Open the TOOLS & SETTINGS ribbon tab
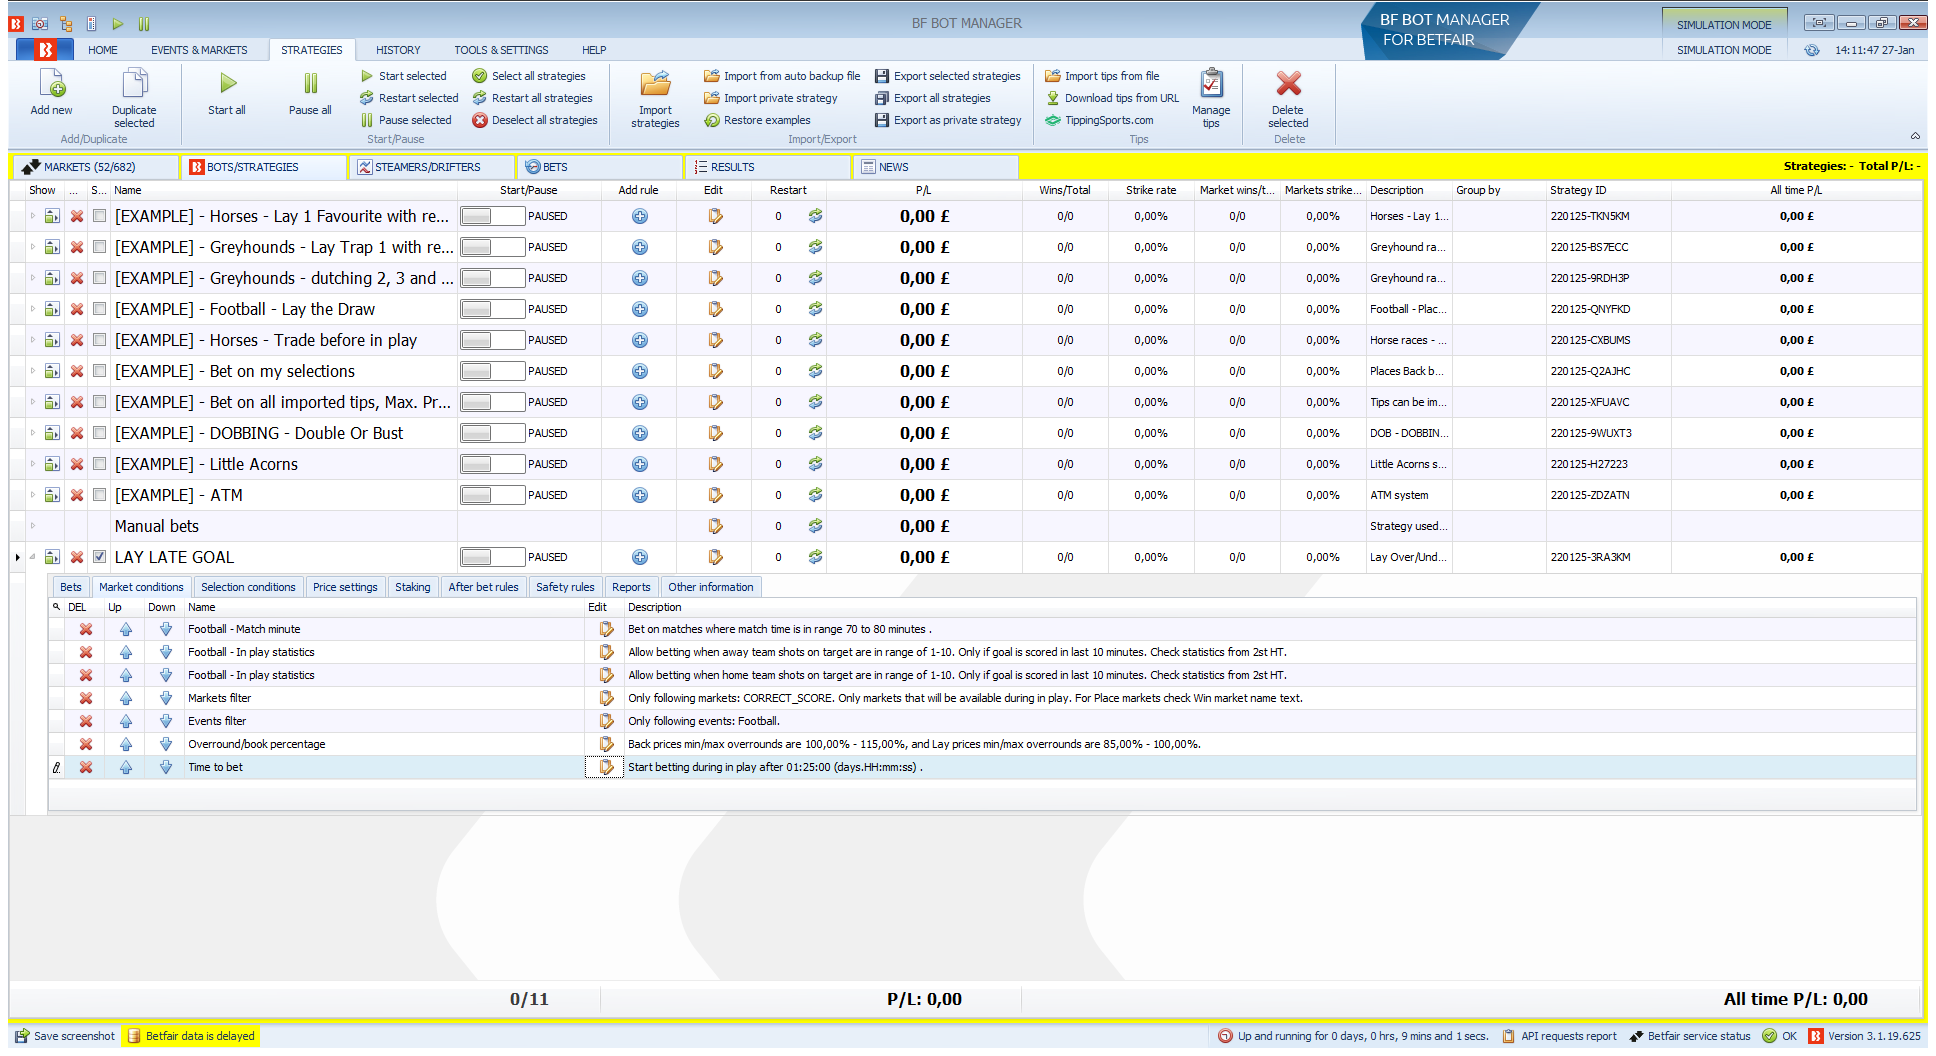The height and width of the screenshot is (1056, 1936). coord(501,50)
